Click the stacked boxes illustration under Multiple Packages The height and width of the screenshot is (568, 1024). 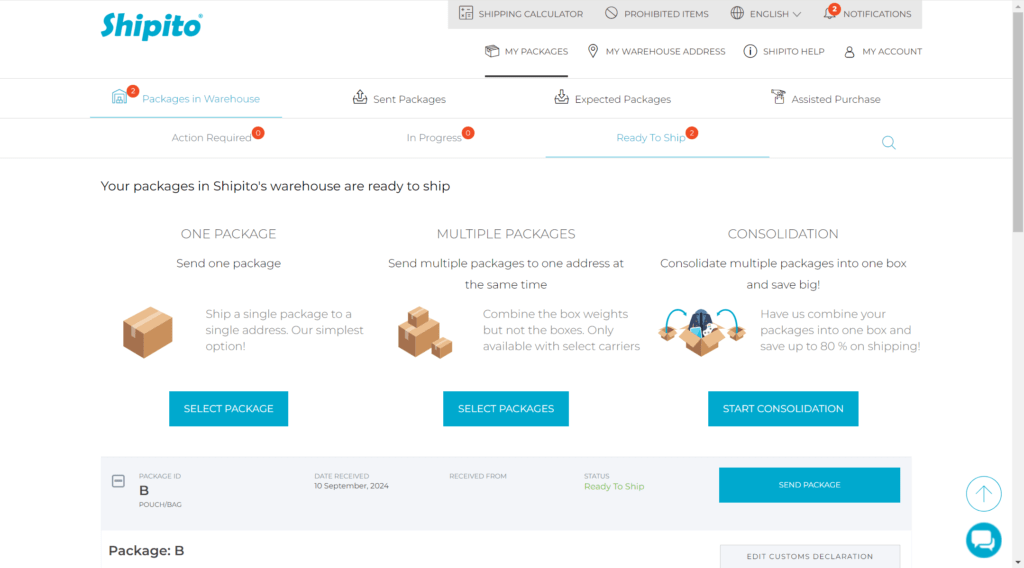[425, 332]
